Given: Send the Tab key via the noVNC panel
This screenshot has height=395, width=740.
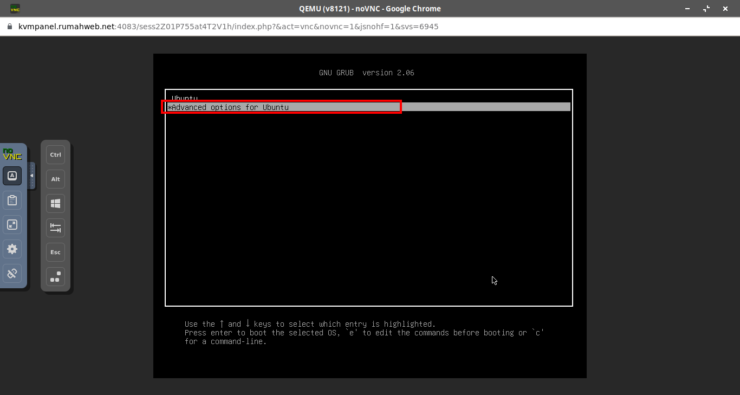Looking at the screenshot, I should coord(55,228).
